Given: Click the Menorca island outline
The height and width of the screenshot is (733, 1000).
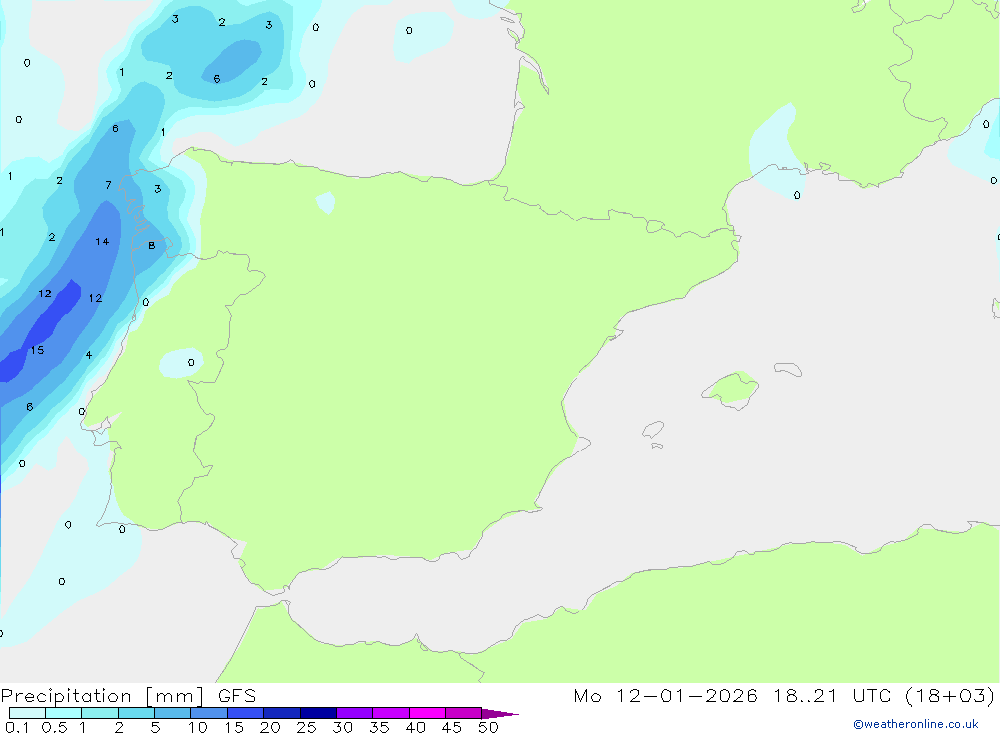Looking at the screenshot, I should 788,369.
